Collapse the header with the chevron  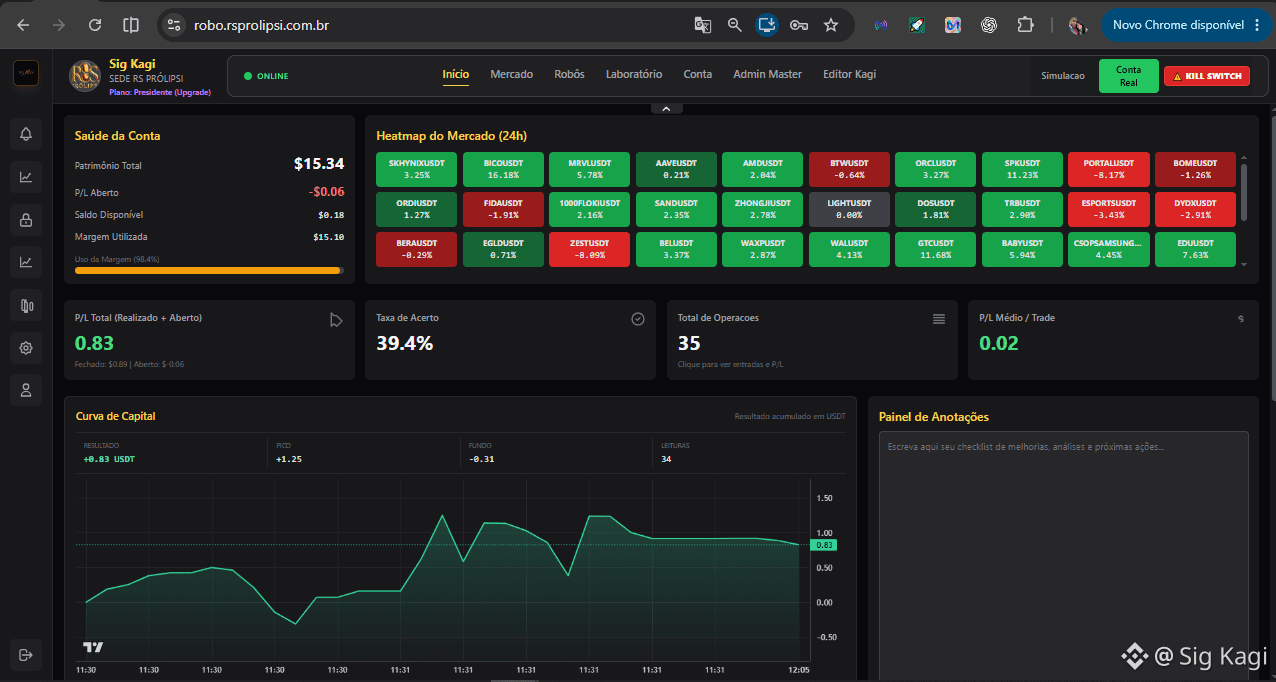point(666,108)
